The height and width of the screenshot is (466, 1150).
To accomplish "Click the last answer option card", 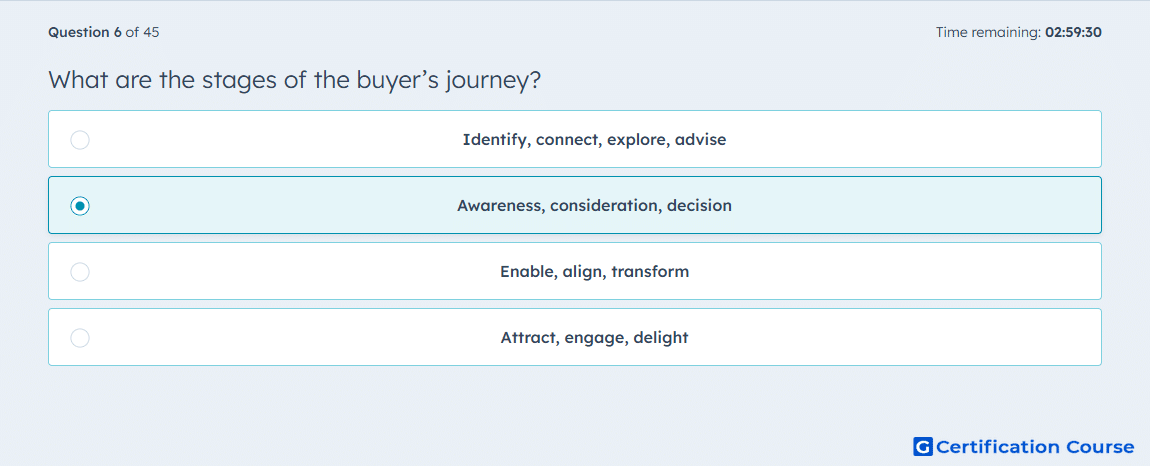I will [575, 337].
